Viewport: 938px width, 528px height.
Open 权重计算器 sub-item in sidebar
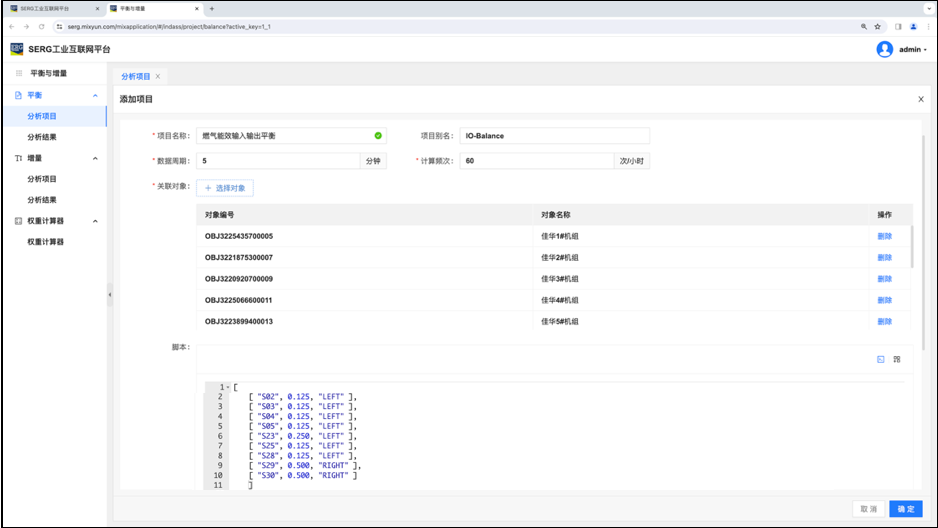click(46, 242)
